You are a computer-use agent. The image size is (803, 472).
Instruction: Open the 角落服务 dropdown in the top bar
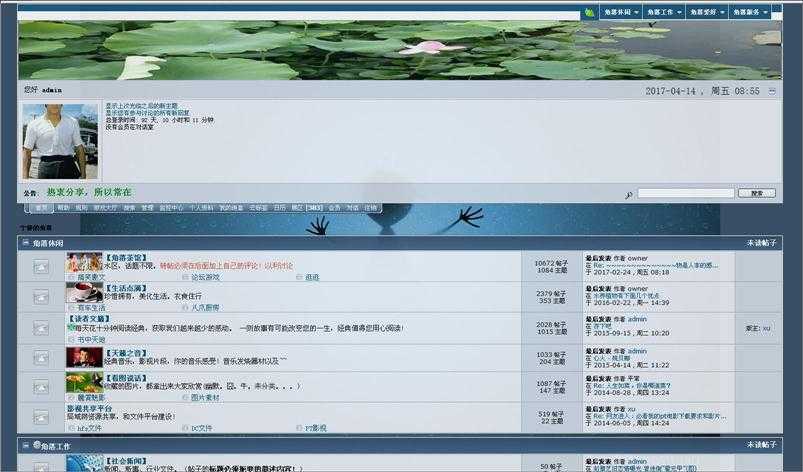pyautogui.click(x=750, y=12)
